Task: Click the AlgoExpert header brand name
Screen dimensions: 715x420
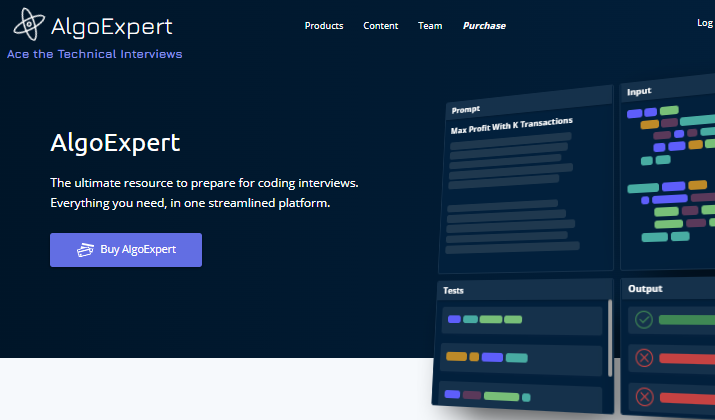Action: tap(112, 26)
